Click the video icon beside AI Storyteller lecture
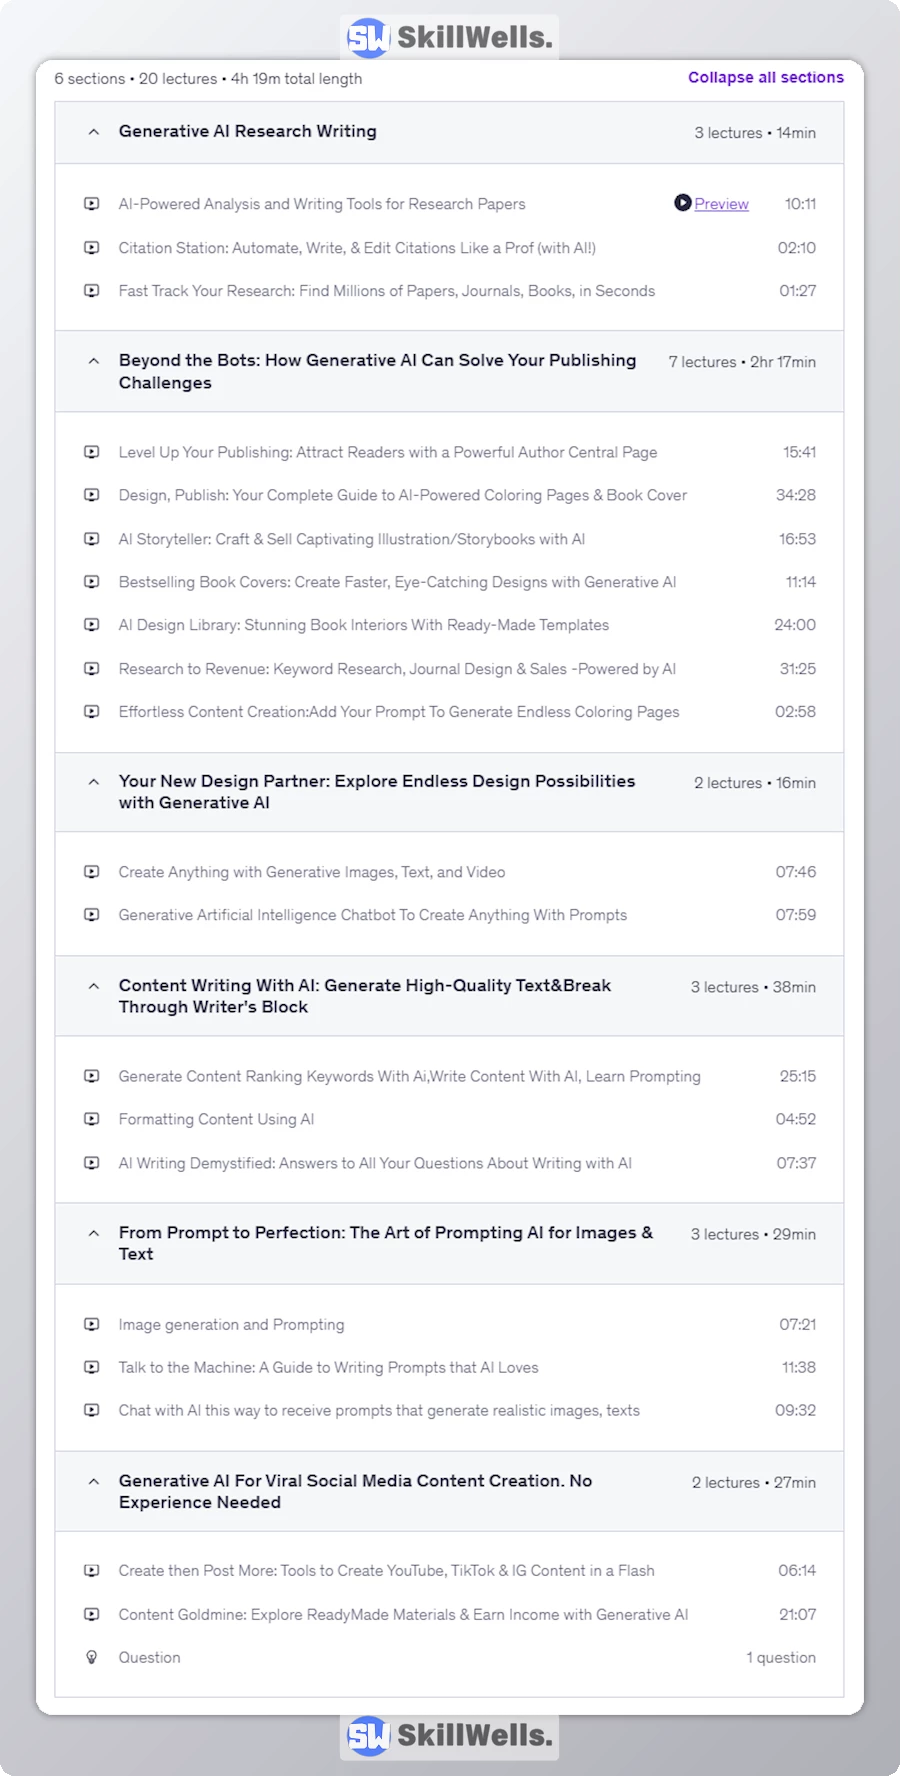 (92, 539)
